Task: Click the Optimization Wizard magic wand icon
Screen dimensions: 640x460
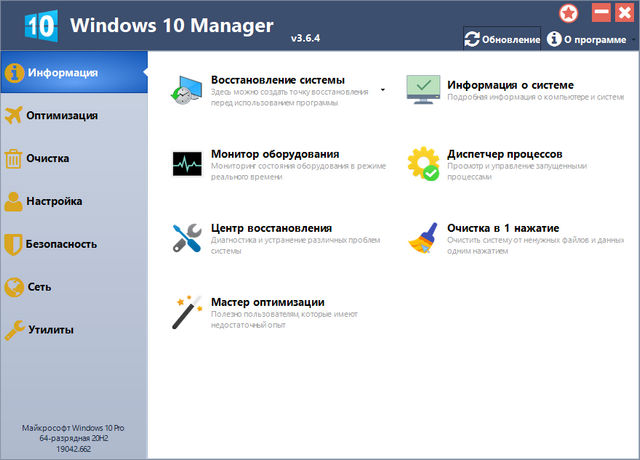Action: click(186, 311)
